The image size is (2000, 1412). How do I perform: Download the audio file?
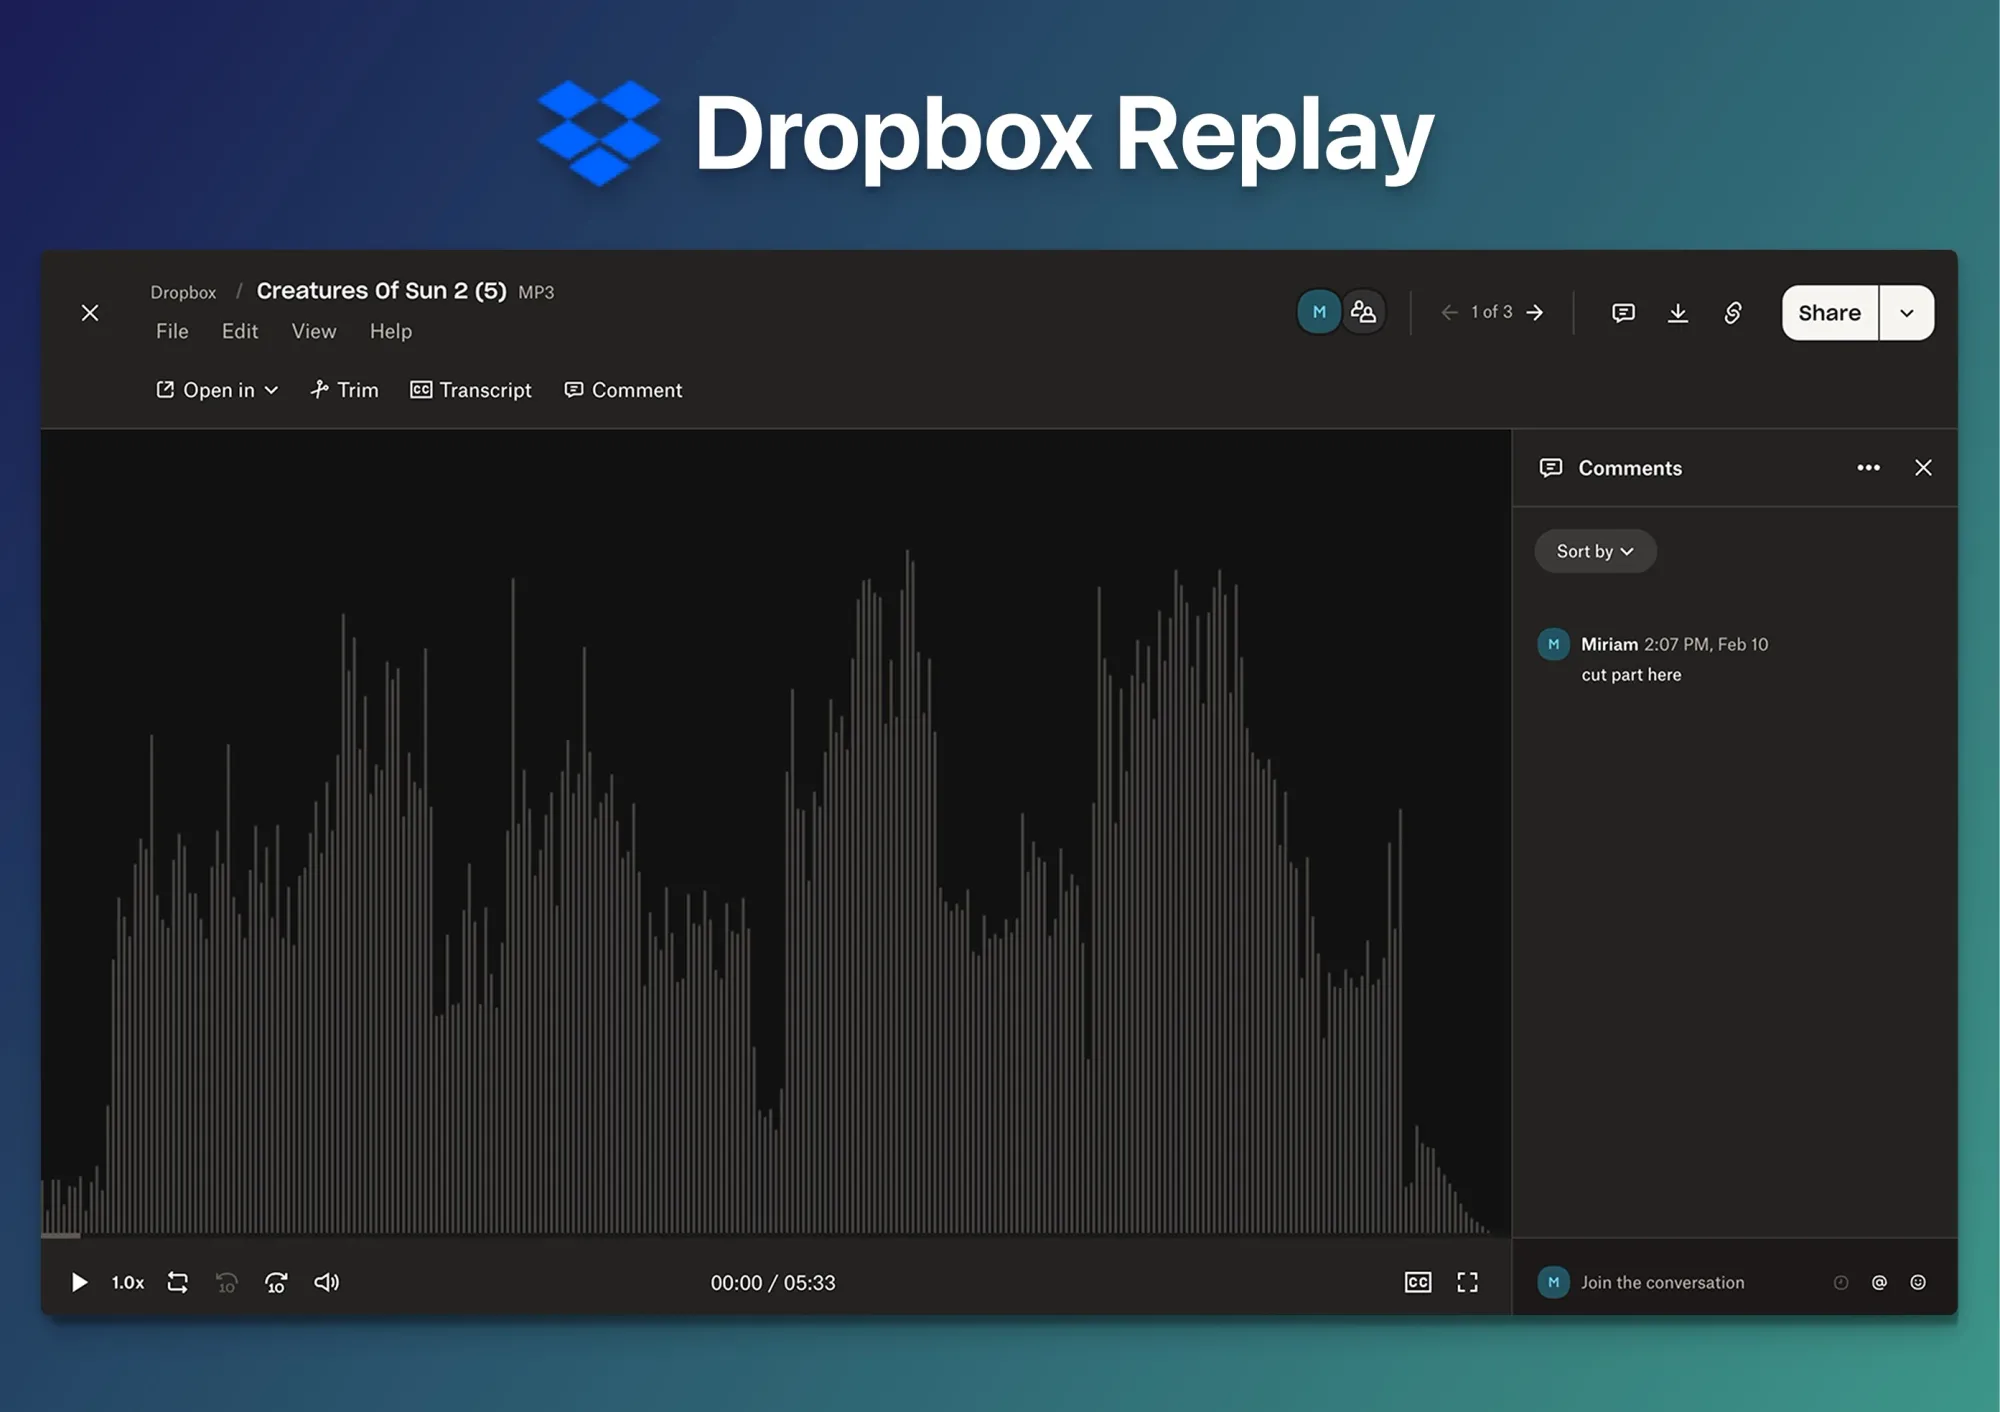coord(1678,312)
